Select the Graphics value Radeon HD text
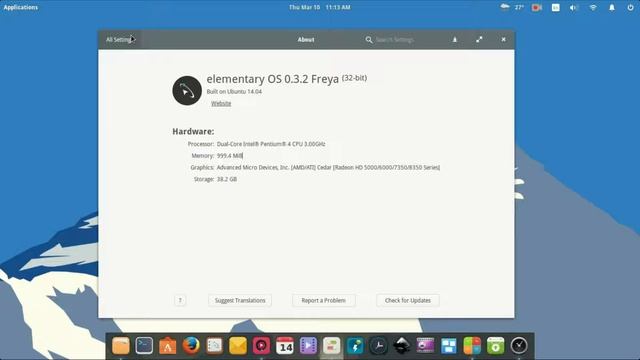The width and height of the screenshot is (640, 360). [x=328, y=167]
